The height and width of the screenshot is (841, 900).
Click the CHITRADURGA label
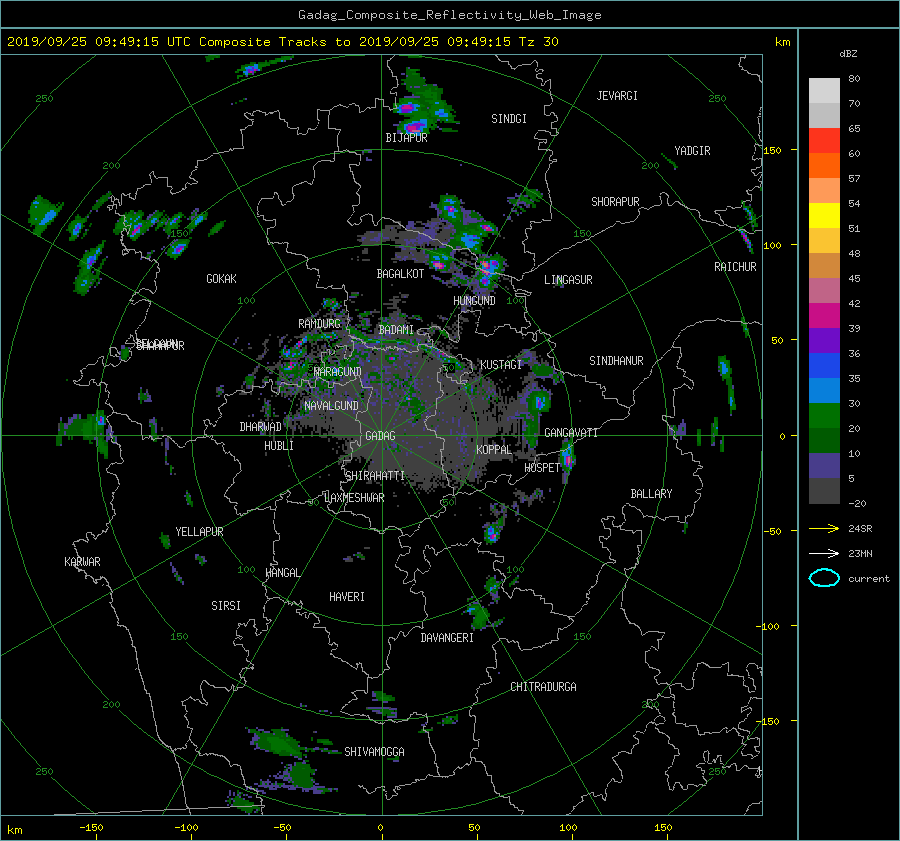click(543, 687)
